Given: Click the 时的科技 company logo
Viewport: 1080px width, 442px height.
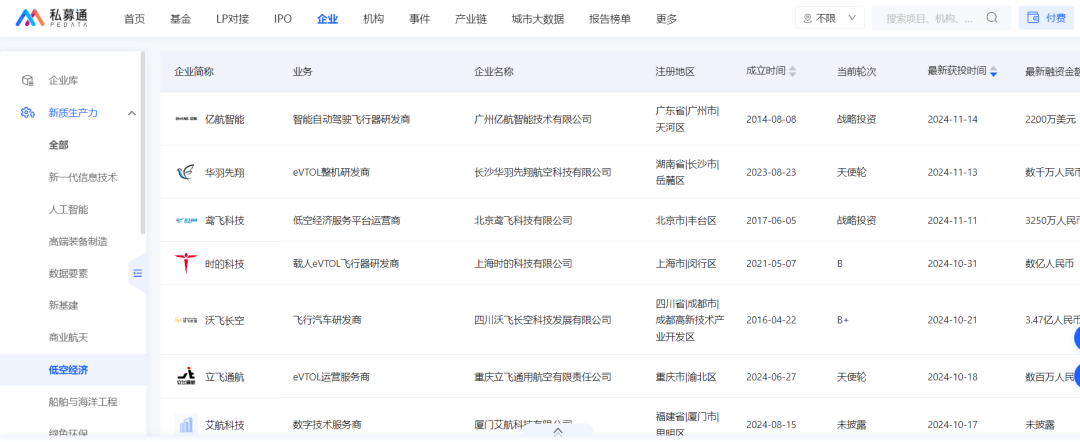Looking at the screenshot, I should [186, 263].
